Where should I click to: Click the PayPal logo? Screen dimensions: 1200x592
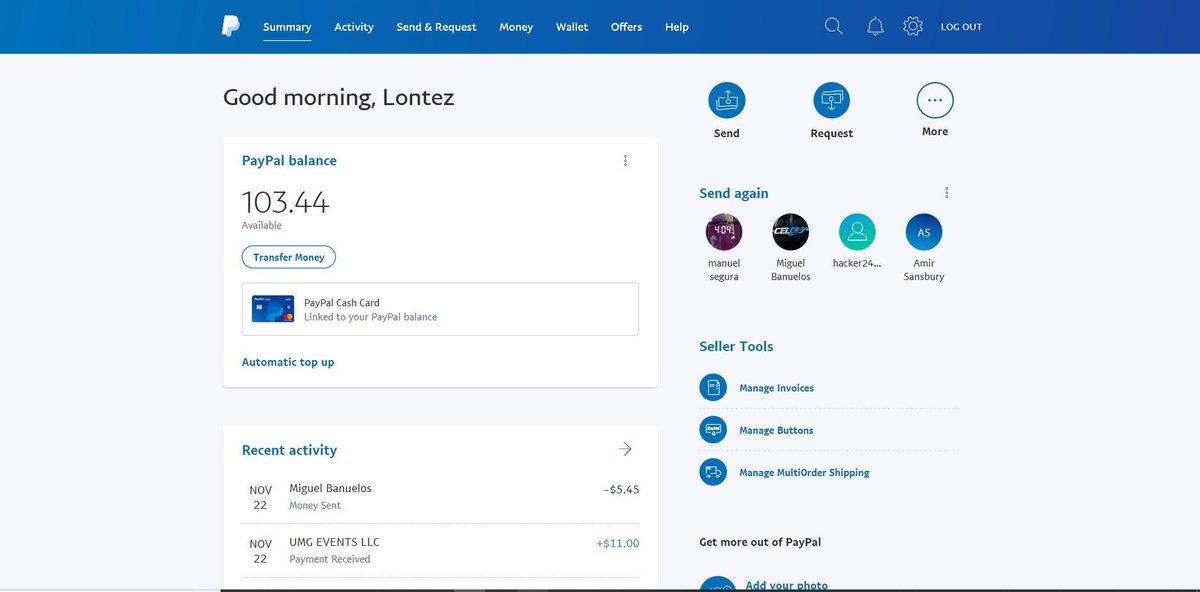pos(229,26)
